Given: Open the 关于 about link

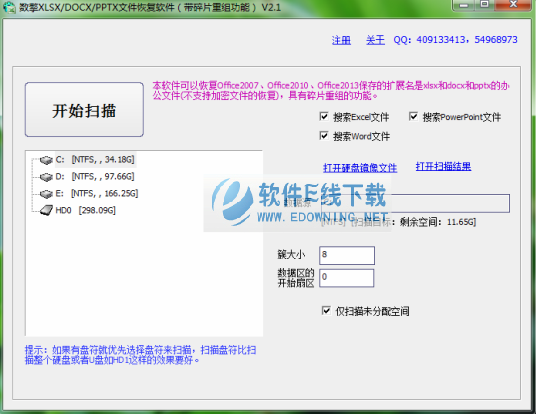Looking at the screenshot, I should (x=375, y=40).
